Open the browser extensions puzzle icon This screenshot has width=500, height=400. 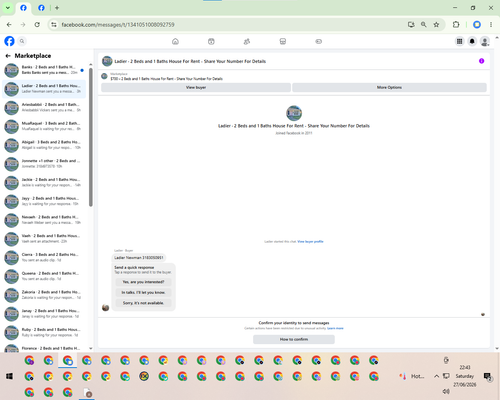coord(456,25)
